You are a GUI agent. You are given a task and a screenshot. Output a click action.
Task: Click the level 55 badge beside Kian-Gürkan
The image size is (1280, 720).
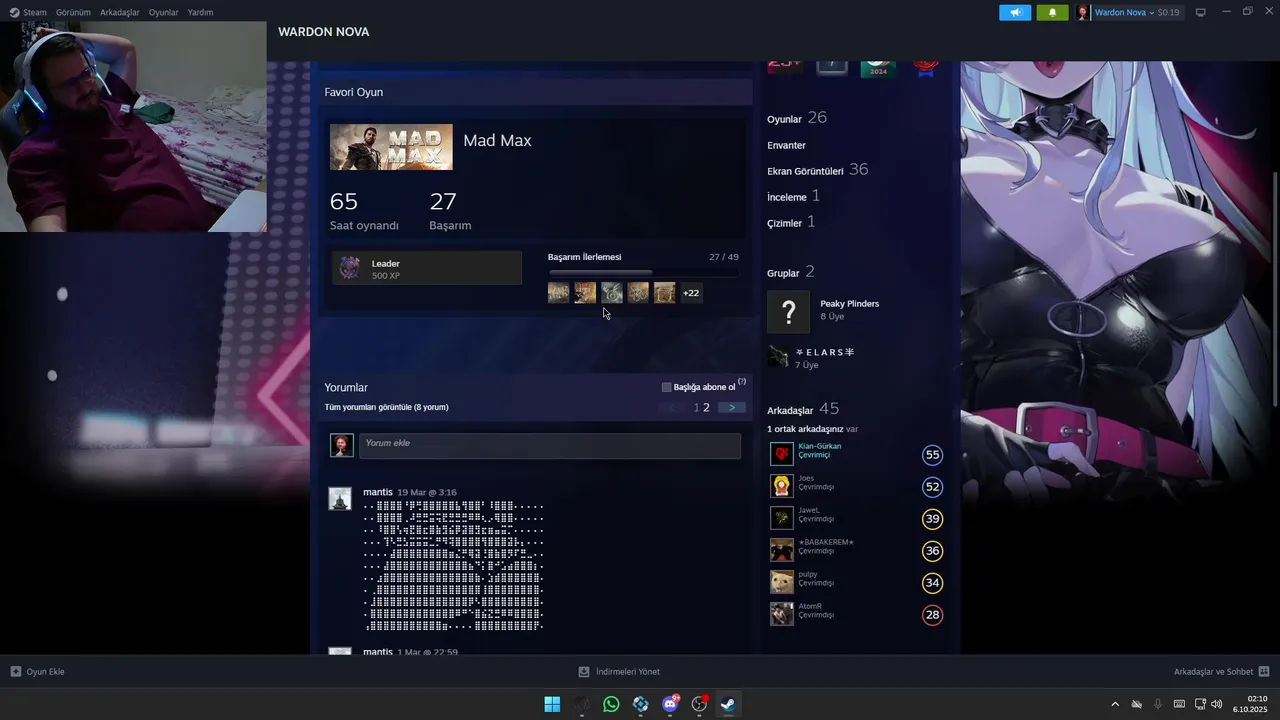[932, 455]
